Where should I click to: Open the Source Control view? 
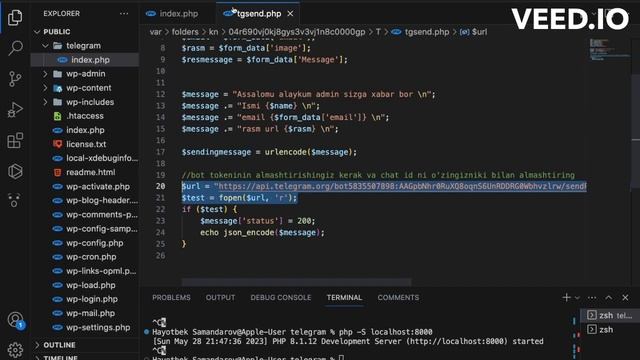coord(15,78)
